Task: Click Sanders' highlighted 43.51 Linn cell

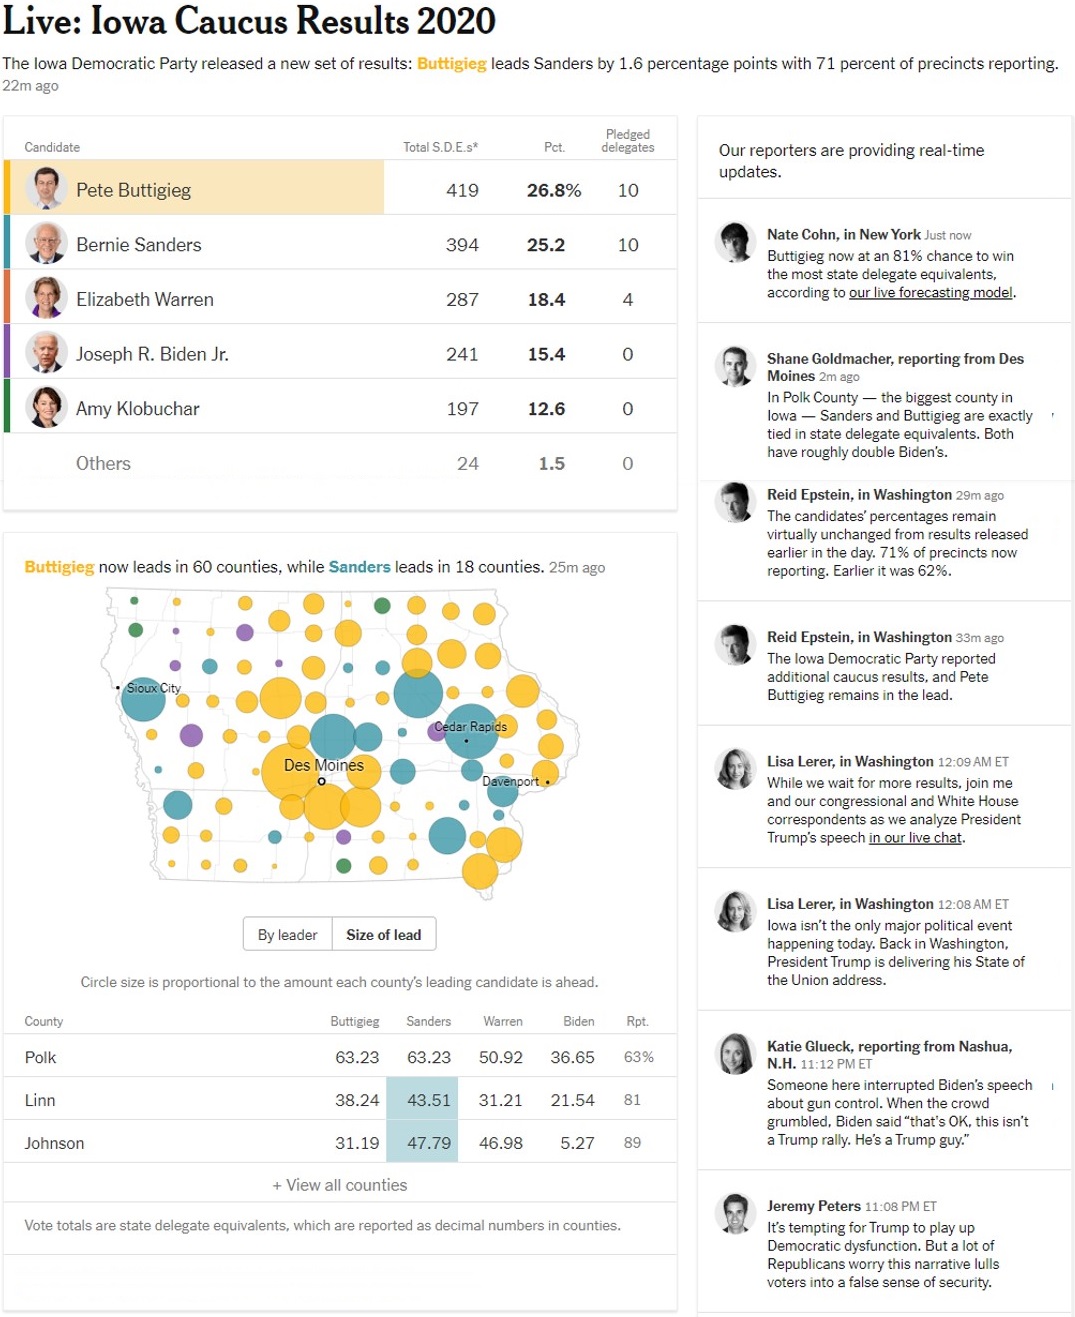Action: 429,1100
